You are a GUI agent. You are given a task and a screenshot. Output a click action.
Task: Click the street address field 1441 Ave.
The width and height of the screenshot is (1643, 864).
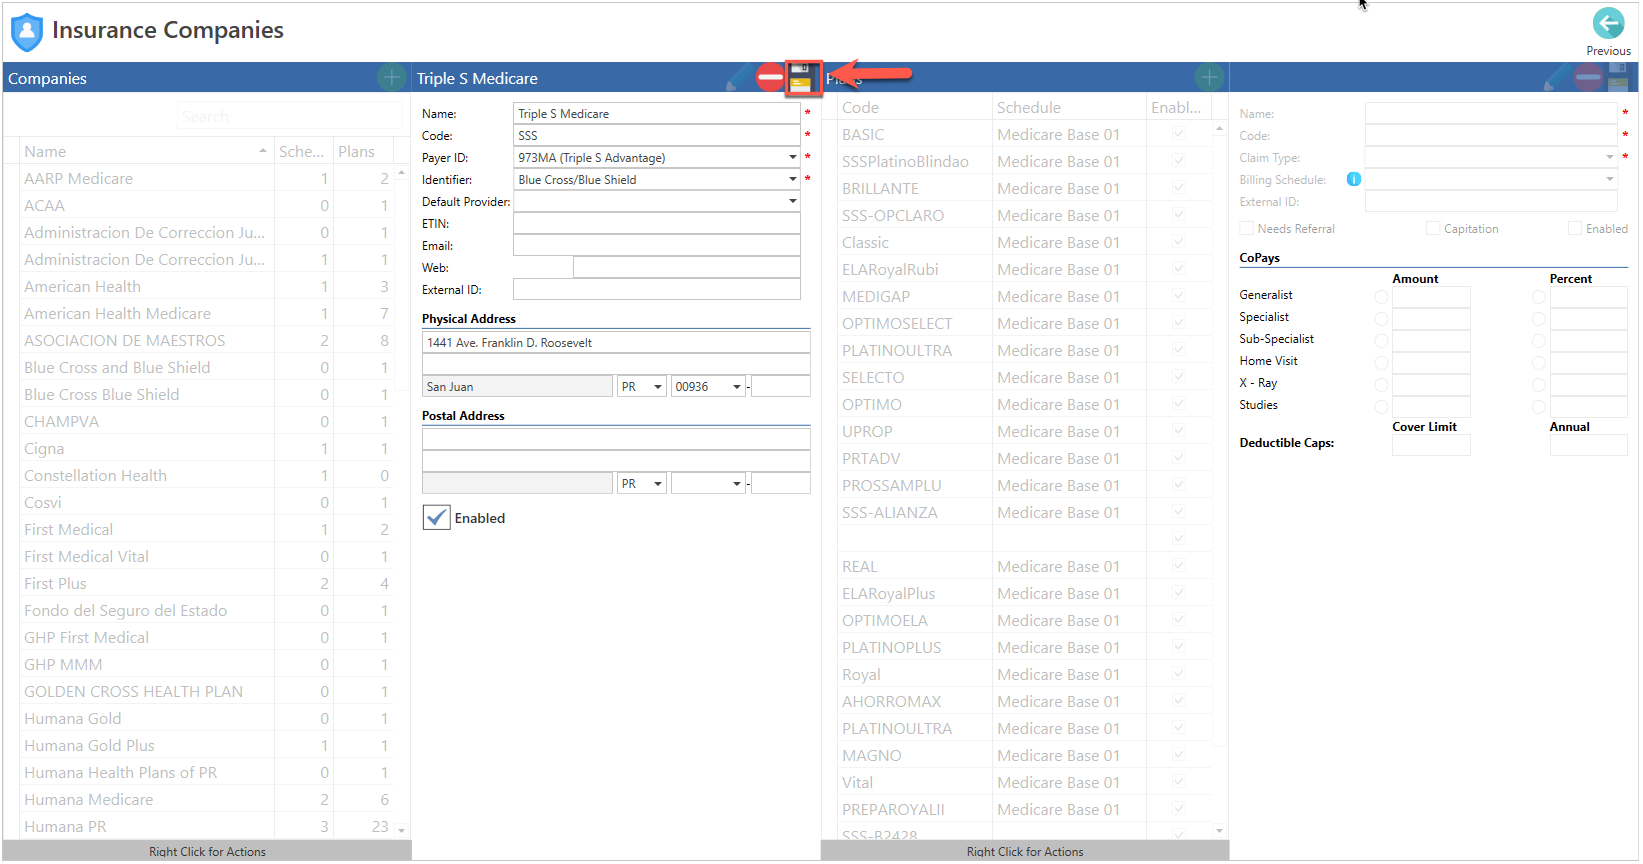coord(616,343)
